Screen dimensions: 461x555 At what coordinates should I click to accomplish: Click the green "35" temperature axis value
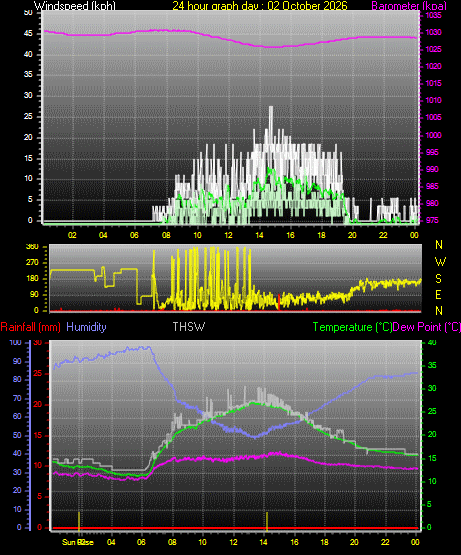(x=432, y=365)
